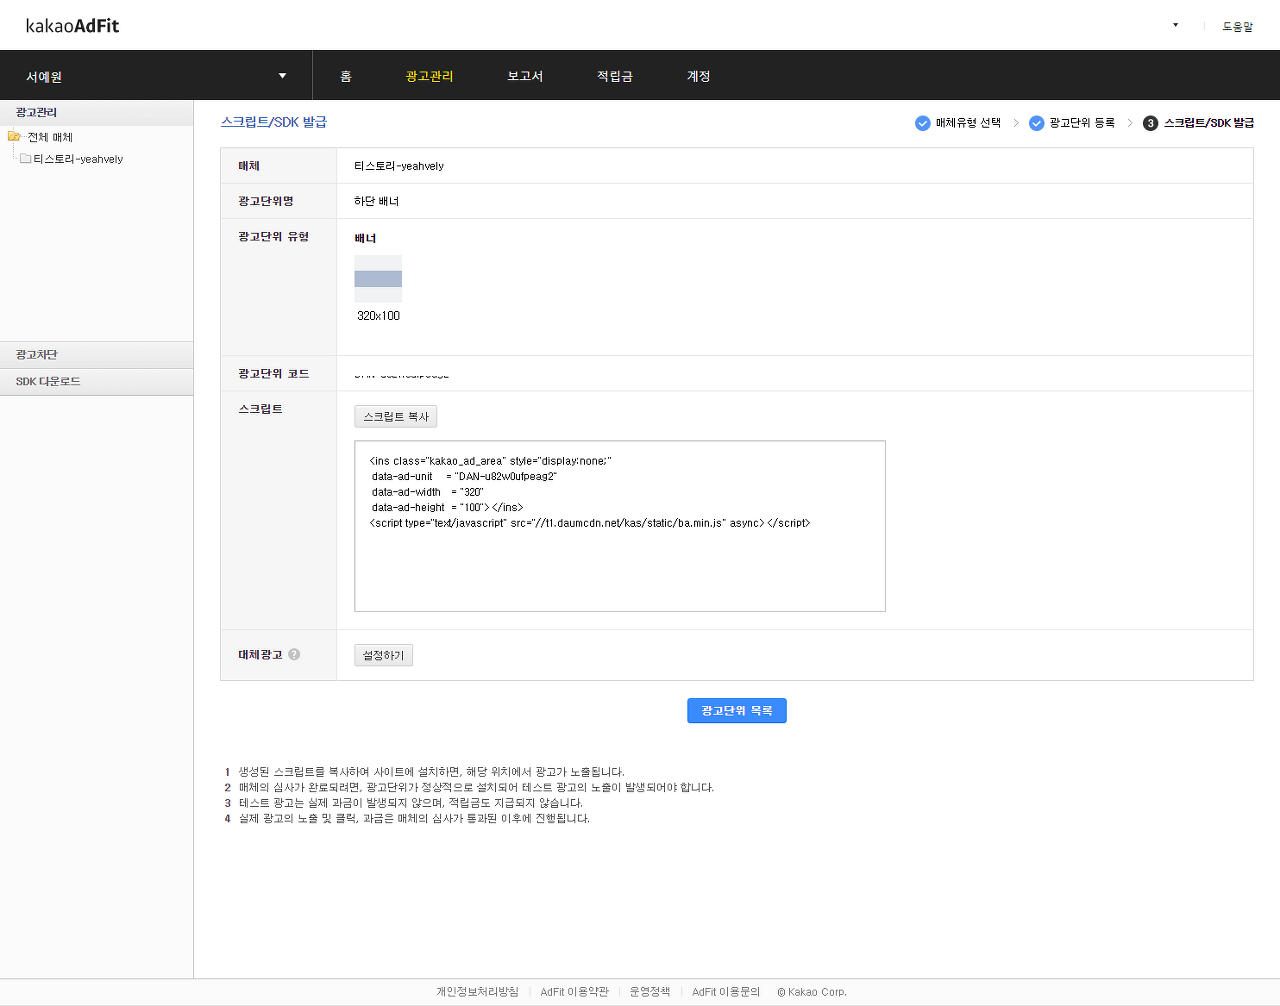Click the 하단 배너 ad unit name
This screenshot has height=1006, width=1280.
click(x=376, y=201)
